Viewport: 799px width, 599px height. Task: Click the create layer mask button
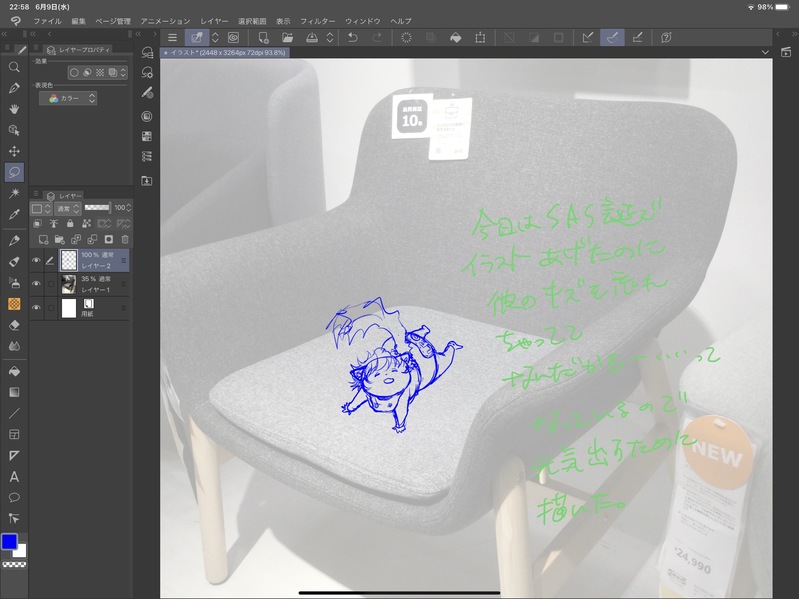point(109,239)
